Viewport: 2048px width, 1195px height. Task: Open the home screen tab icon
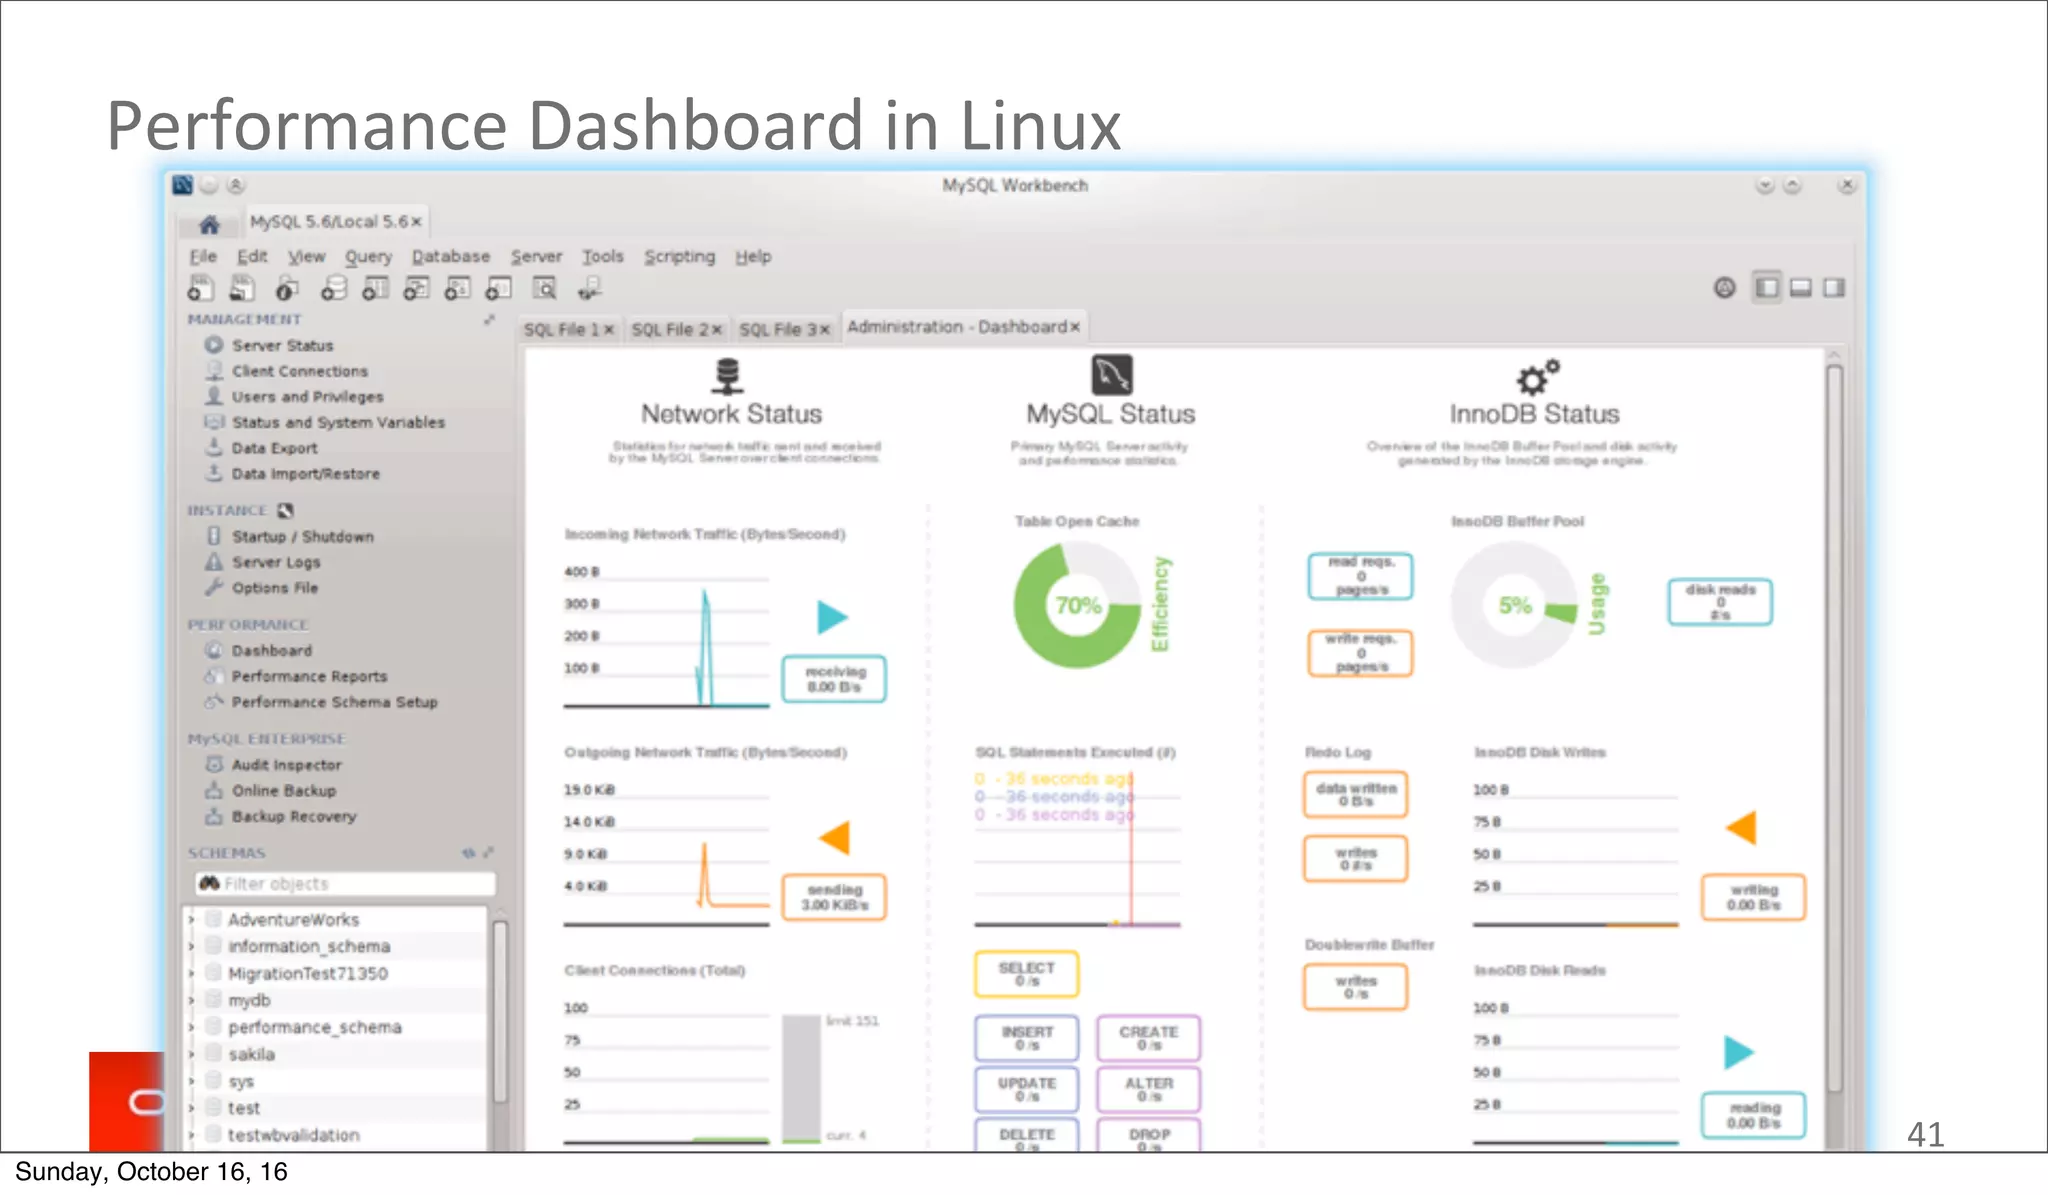[x=209, y=223]
